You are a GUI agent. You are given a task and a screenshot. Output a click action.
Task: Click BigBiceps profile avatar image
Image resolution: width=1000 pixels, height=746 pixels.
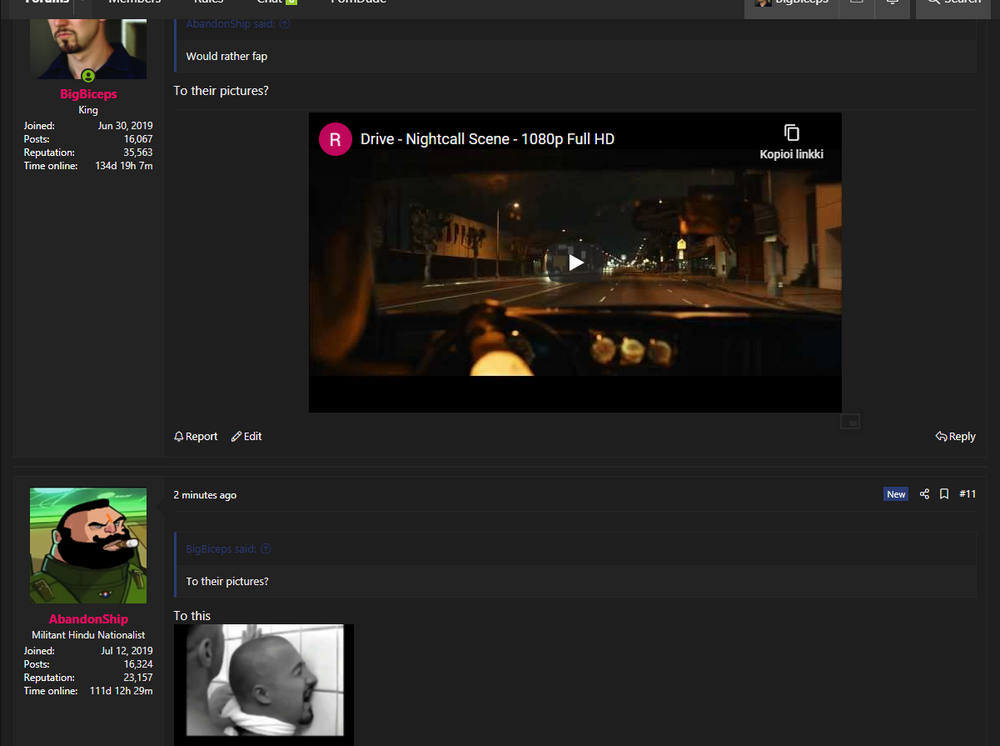pos(88,48)
